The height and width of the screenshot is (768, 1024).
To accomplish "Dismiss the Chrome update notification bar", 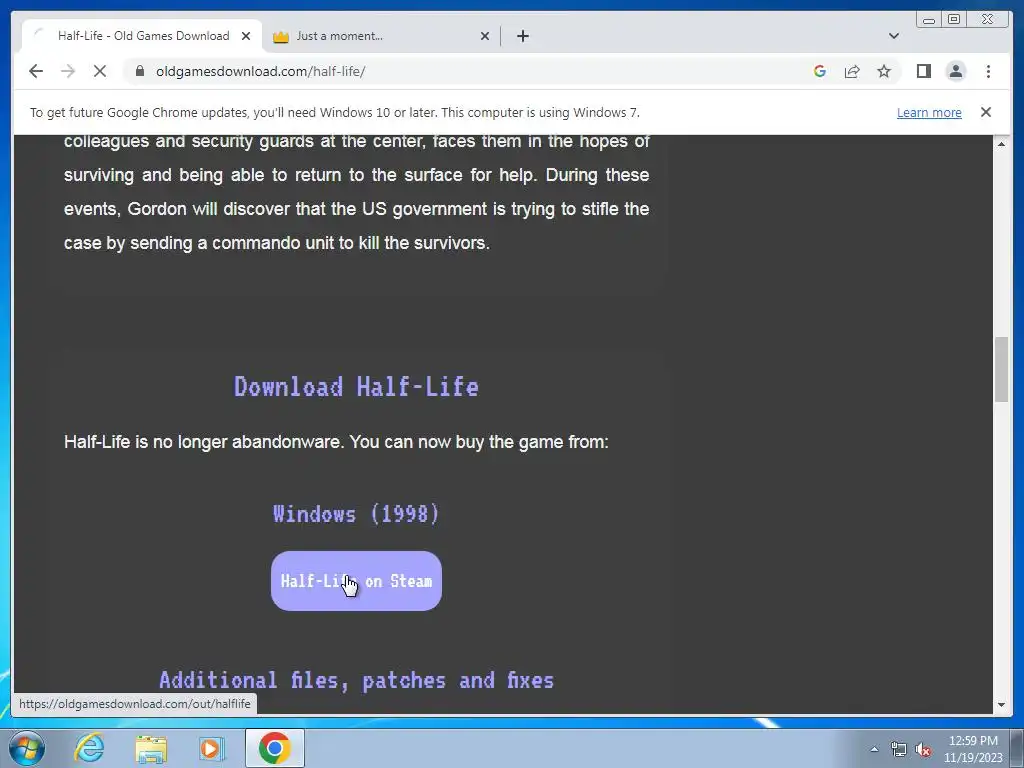I will click(x=985, y=112).
